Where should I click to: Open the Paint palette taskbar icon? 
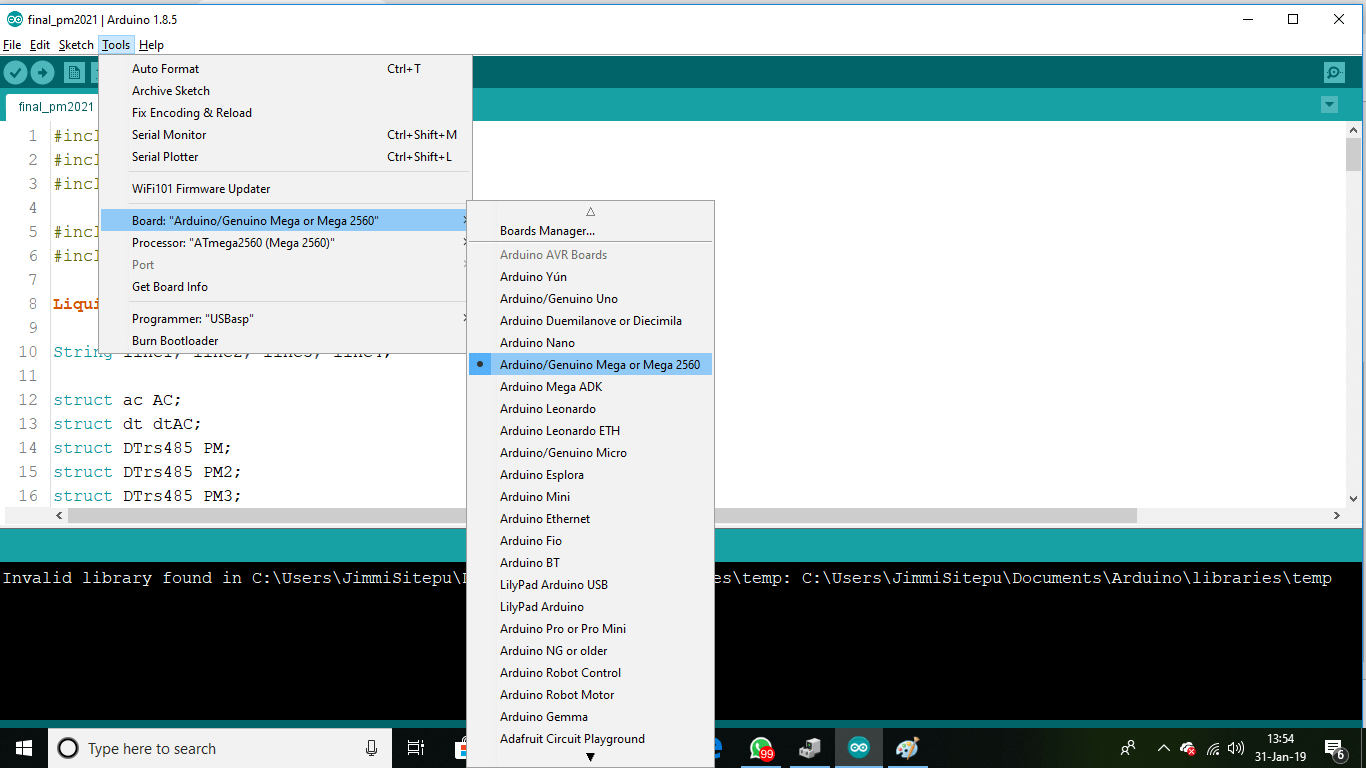click(x=907, y=748)
